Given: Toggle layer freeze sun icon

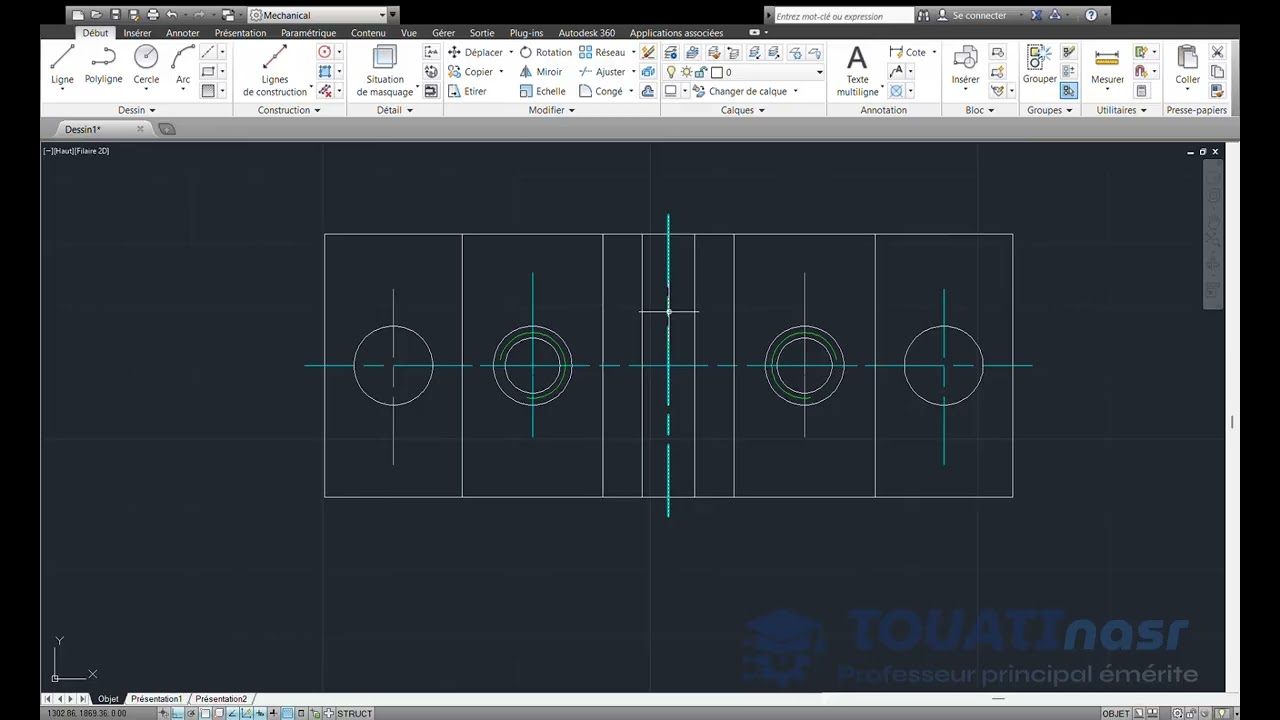Looking at the screenshot, I should (x=686, y=72).
